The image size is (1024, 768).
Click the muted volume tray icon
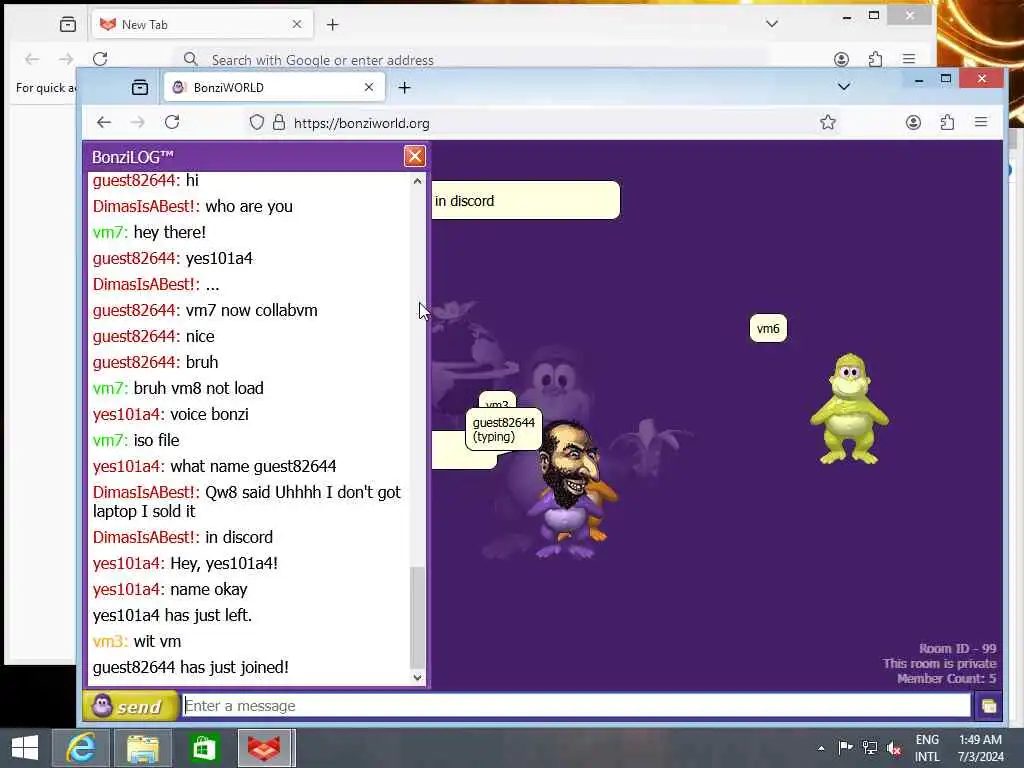[894, 748]
